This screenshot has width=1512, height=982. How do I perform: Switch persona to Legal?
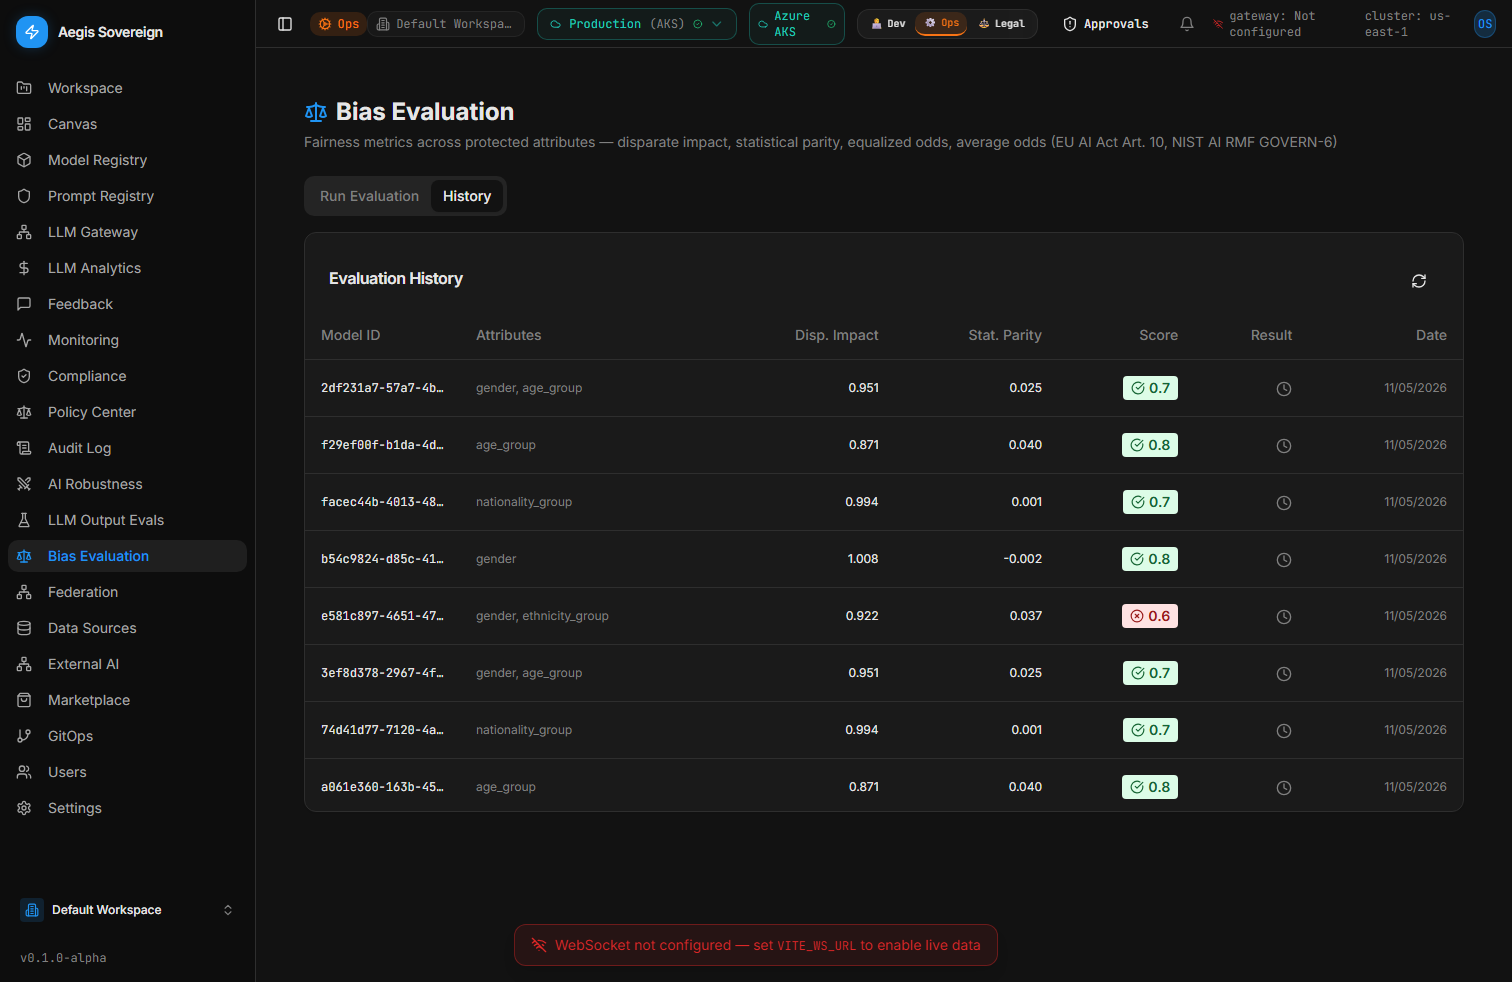pos(1001,24)
